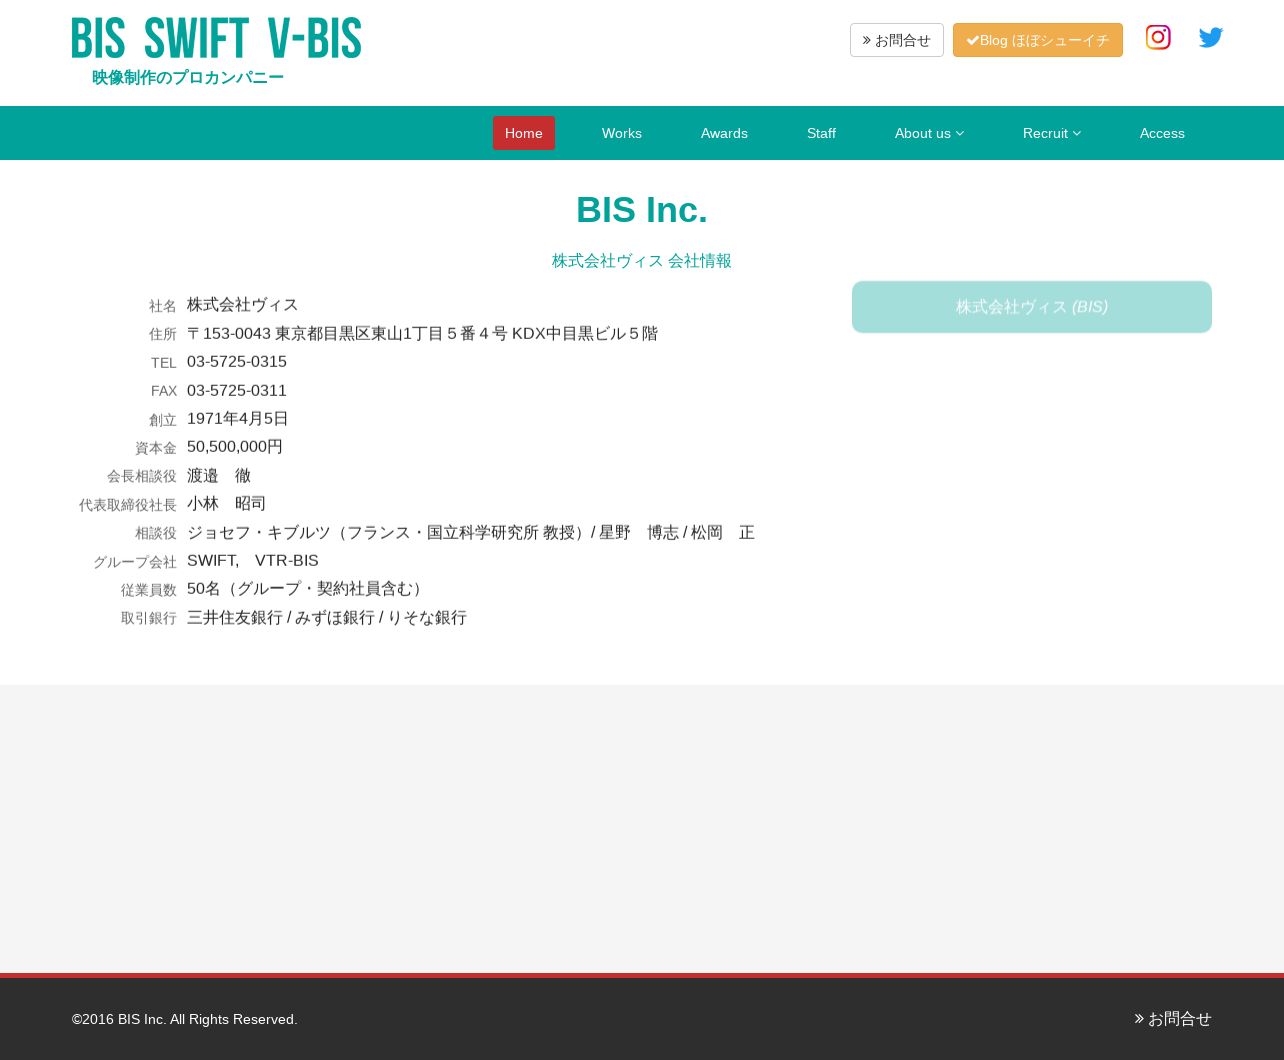1284x1060 pixels.
Task: Click the banks text 三井住友銀行
Action: click(327, 617)
